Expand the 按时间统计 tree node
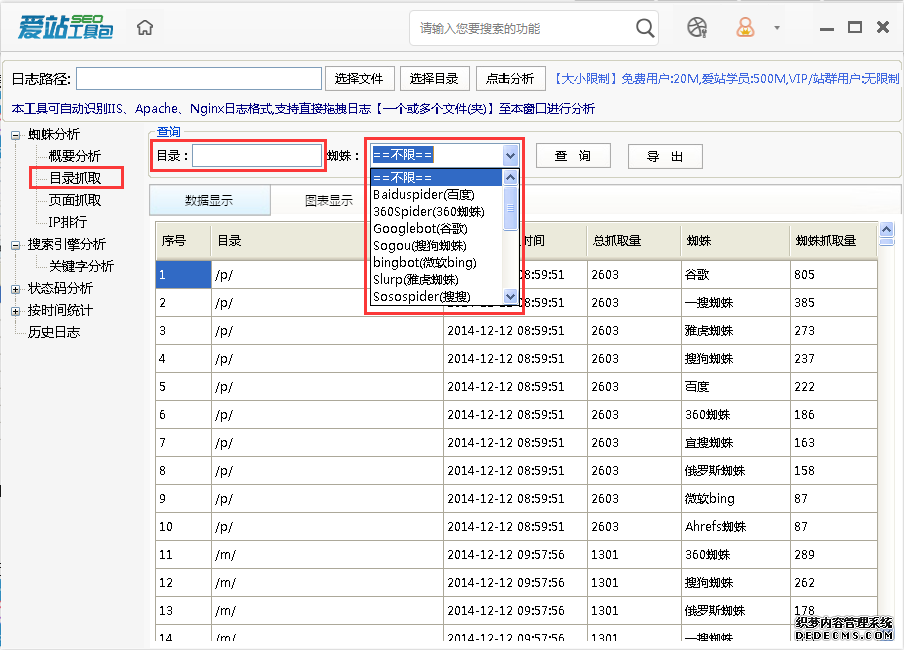Image resolution: width=904 pixels, height=650 pixels. tap(16, 311)
